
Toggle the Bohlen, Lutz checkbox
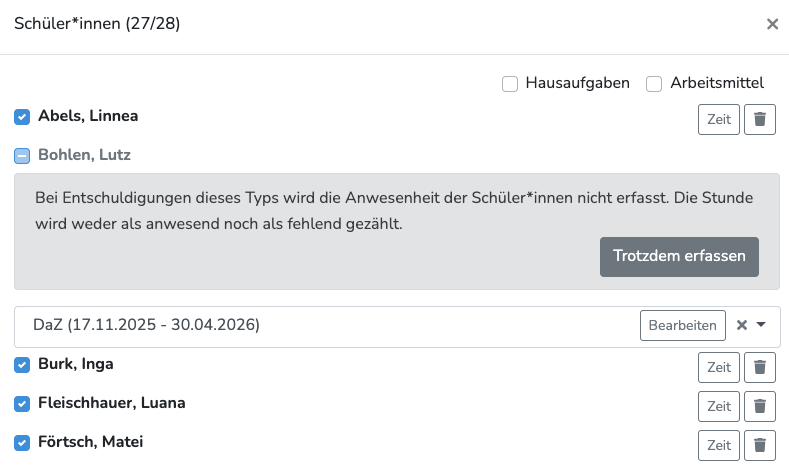[22, 156]
